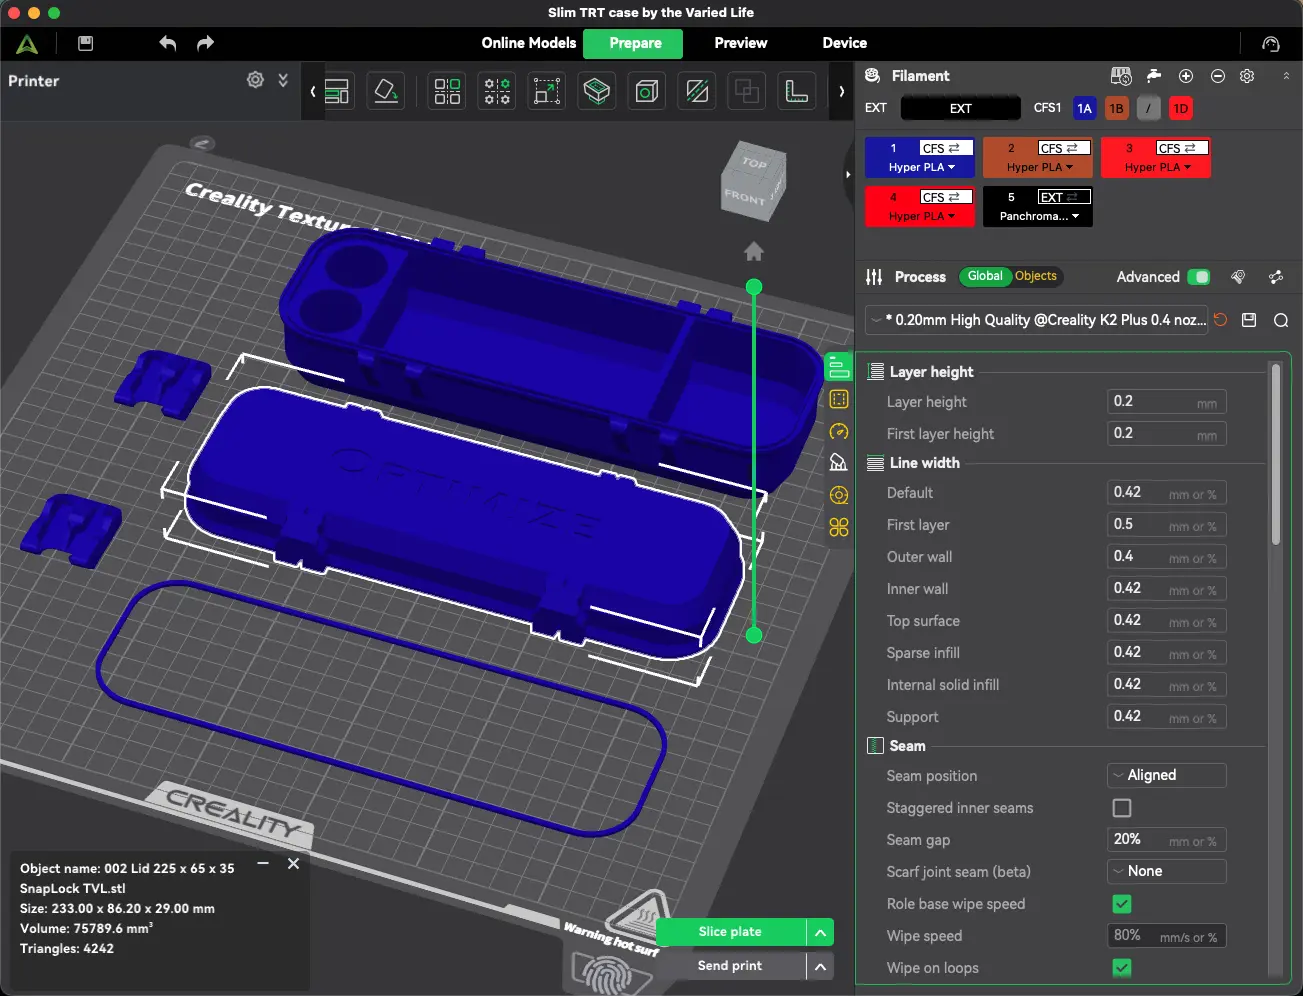Click the save project icon
The width and height of the screenshot is (1303, 996).
[85, 43]
